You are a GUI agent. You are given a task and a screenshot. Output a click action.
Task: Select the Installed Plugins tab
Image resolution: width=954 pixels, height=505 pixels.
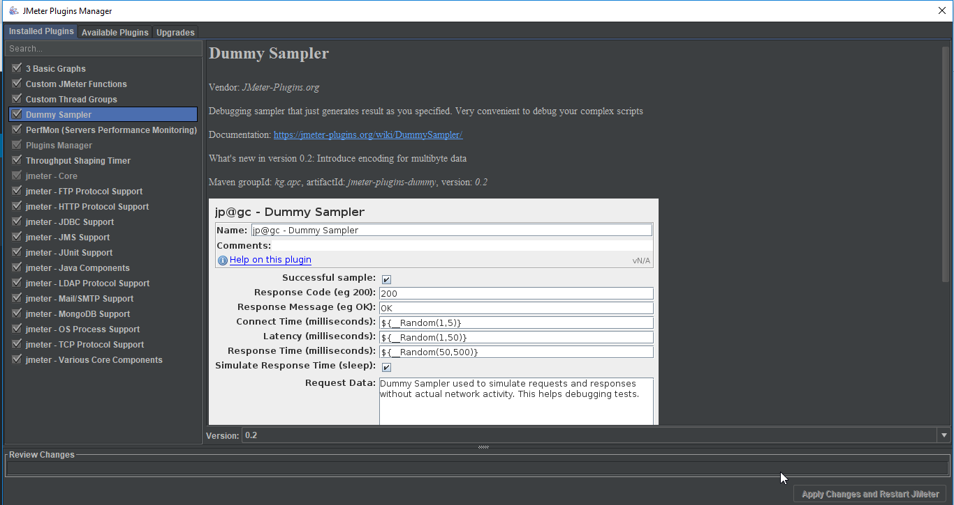[41, 31]
